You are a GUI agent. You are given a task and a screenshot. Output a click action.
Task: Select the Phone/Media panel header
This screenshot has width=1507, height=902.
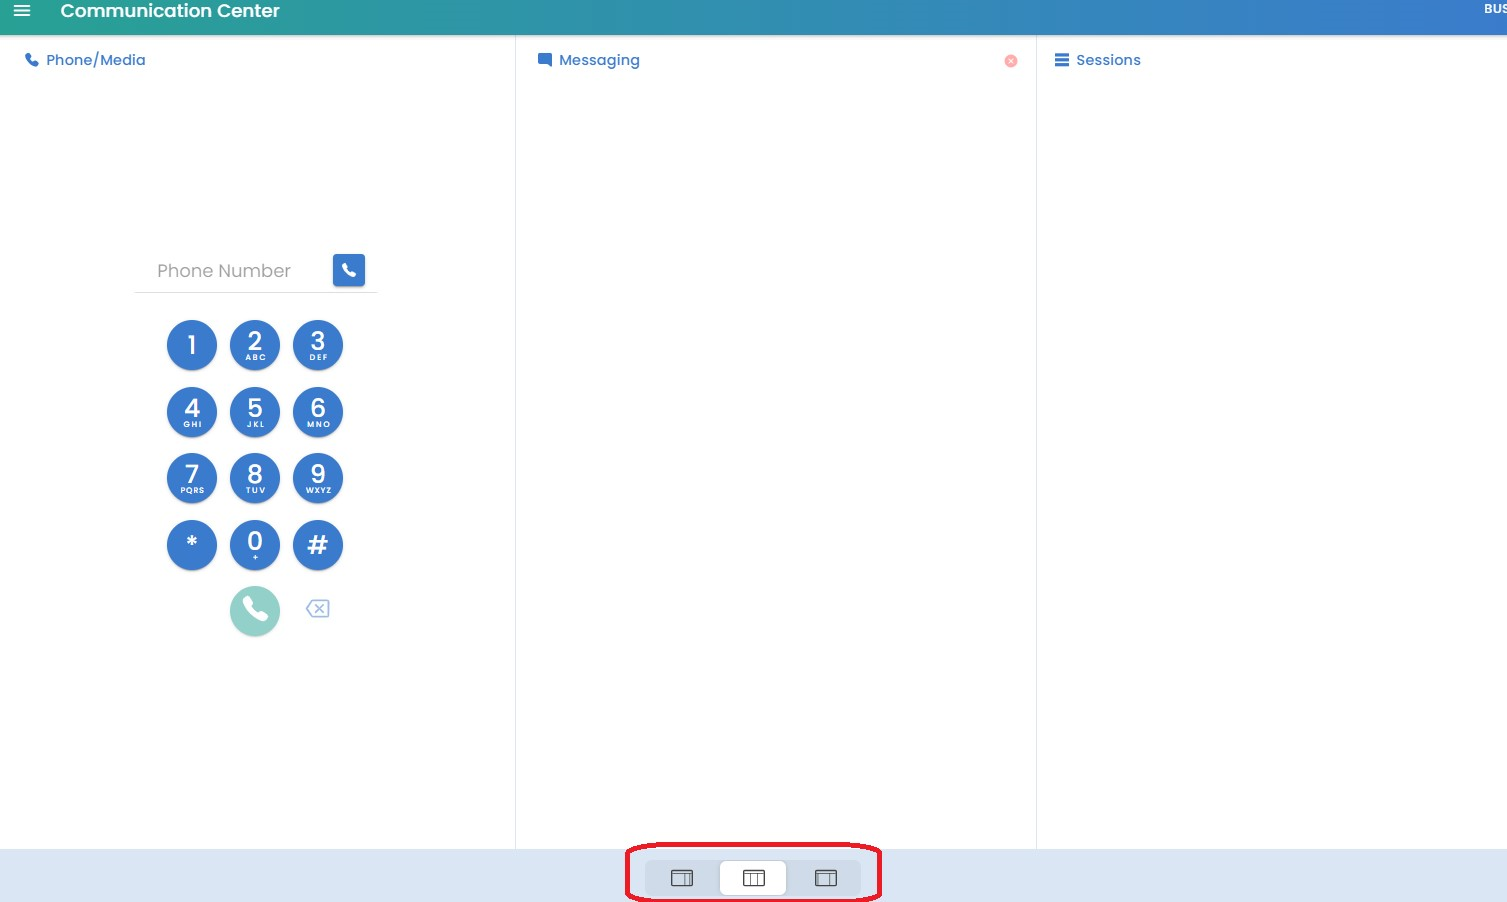point(95,60)
